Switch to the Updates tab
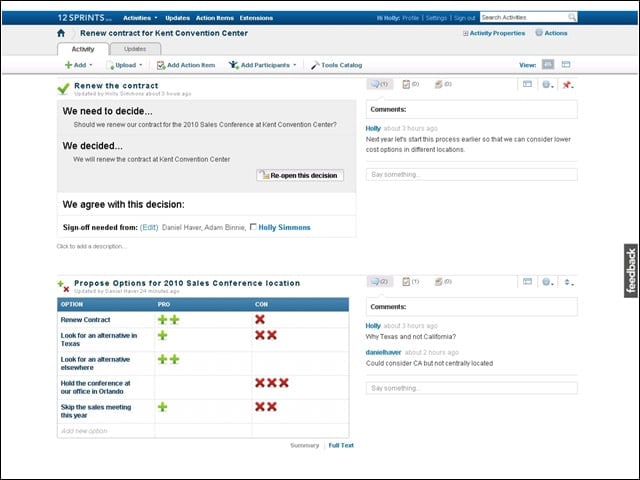The width and height of the screenshot is (640, 480). 135,49
